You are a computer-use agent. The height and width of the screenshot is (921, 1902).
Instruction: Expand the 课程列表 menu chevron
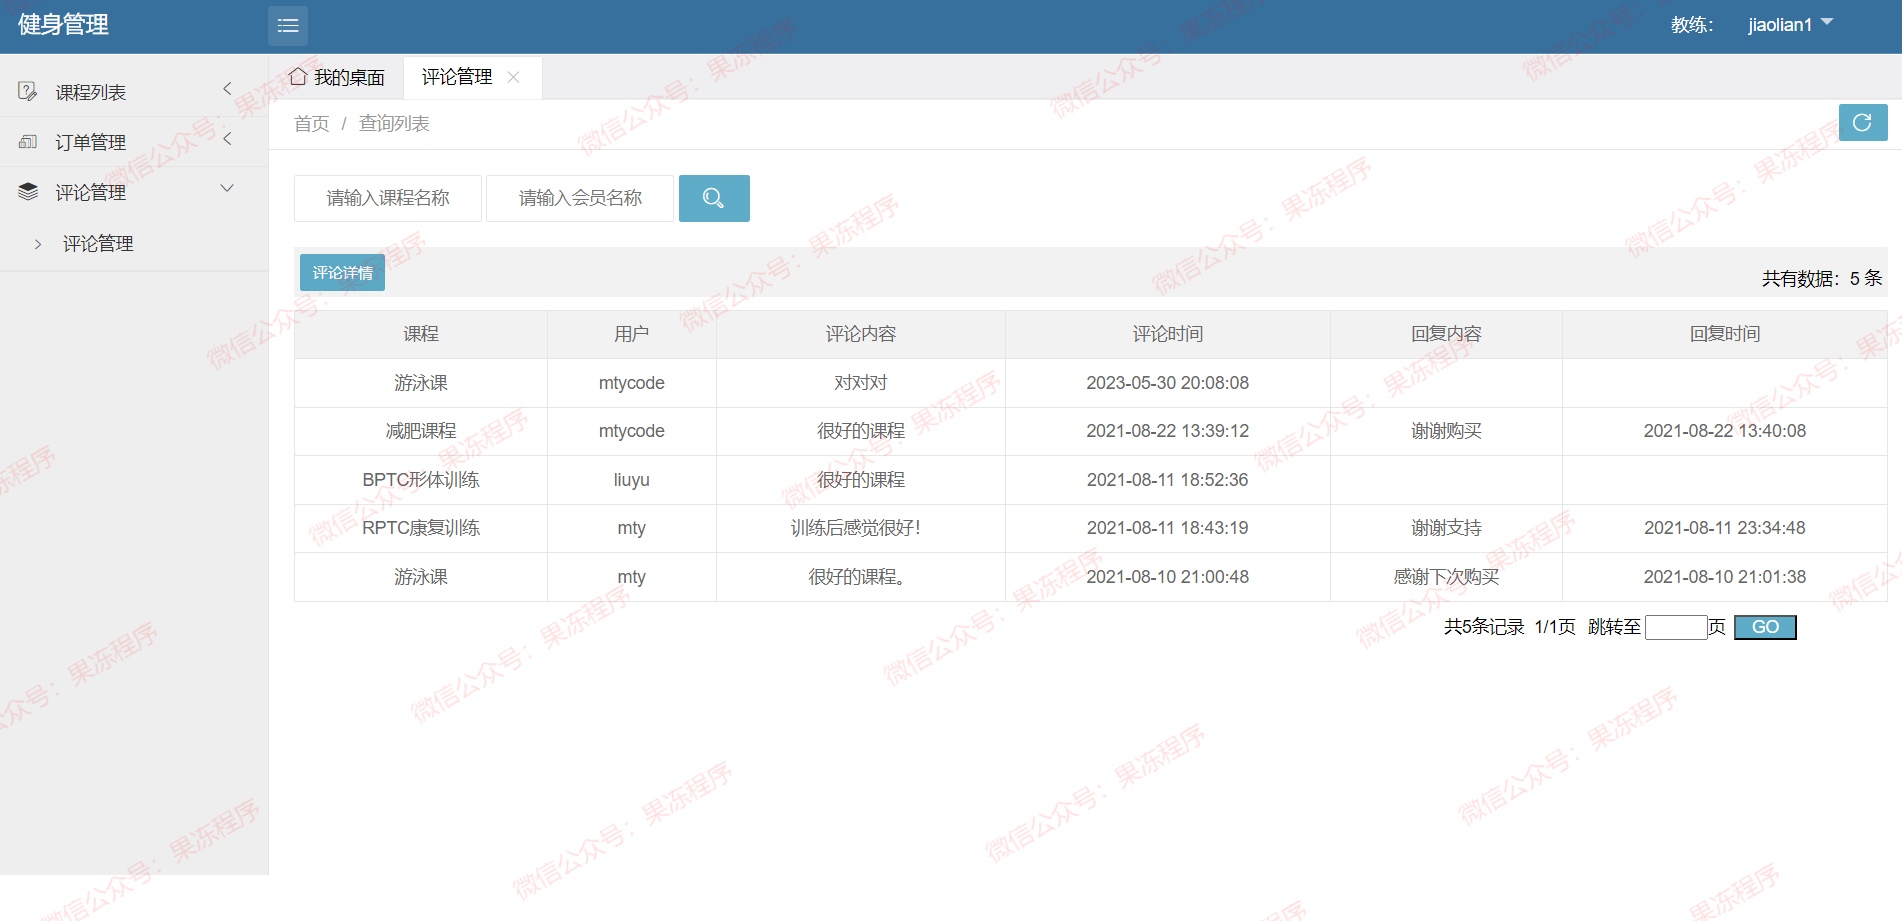tap(227, 89)
